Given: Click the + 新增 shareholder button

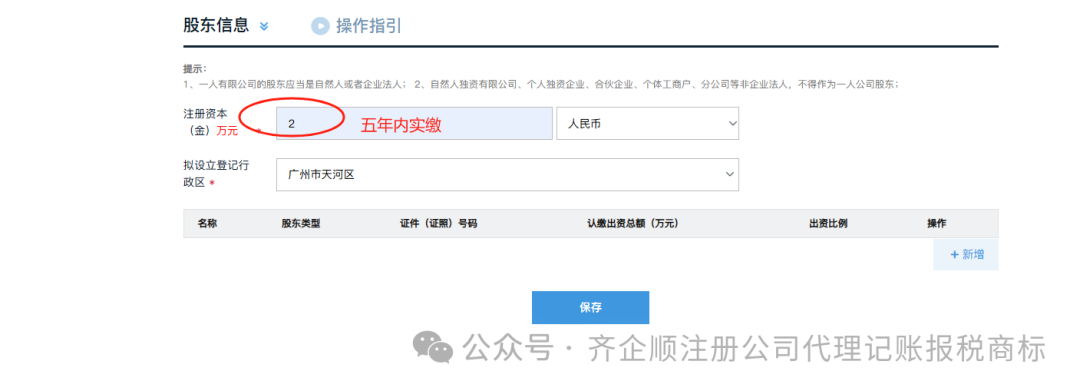Looking at the screenshot, I should point(966,255).
